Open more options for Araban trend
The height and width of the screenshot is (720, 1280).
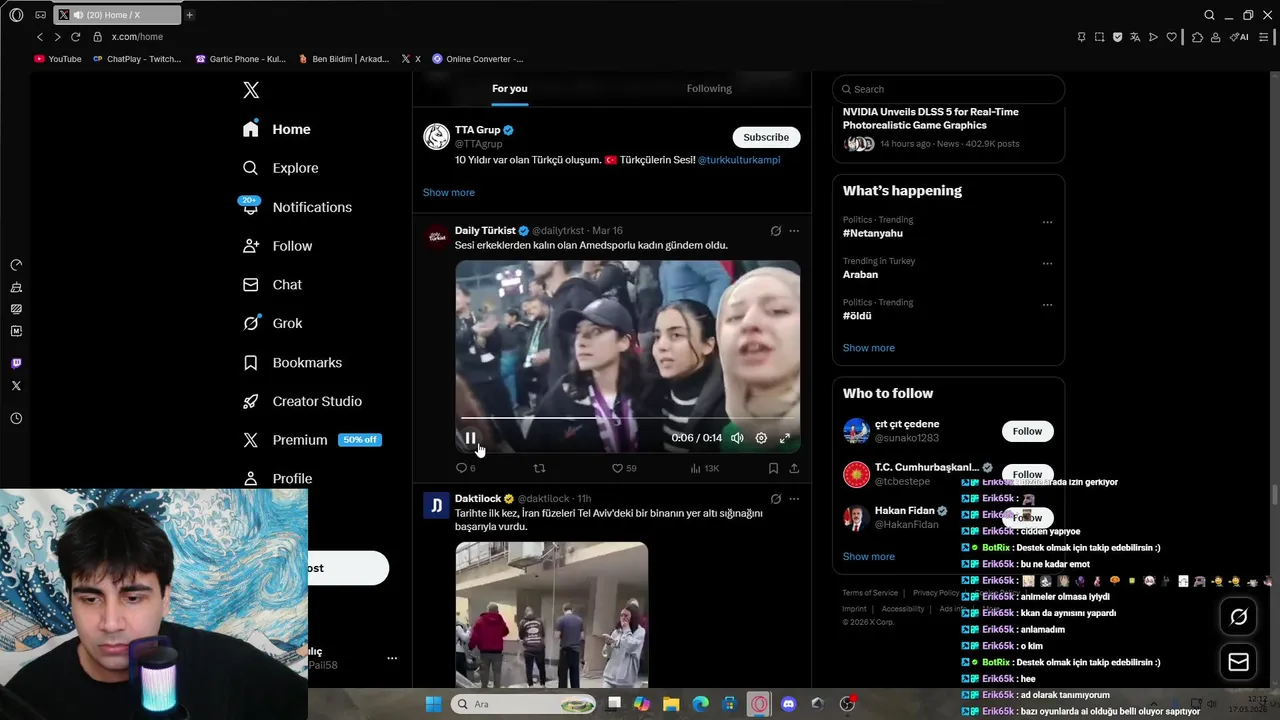[x=1047, y=263]
